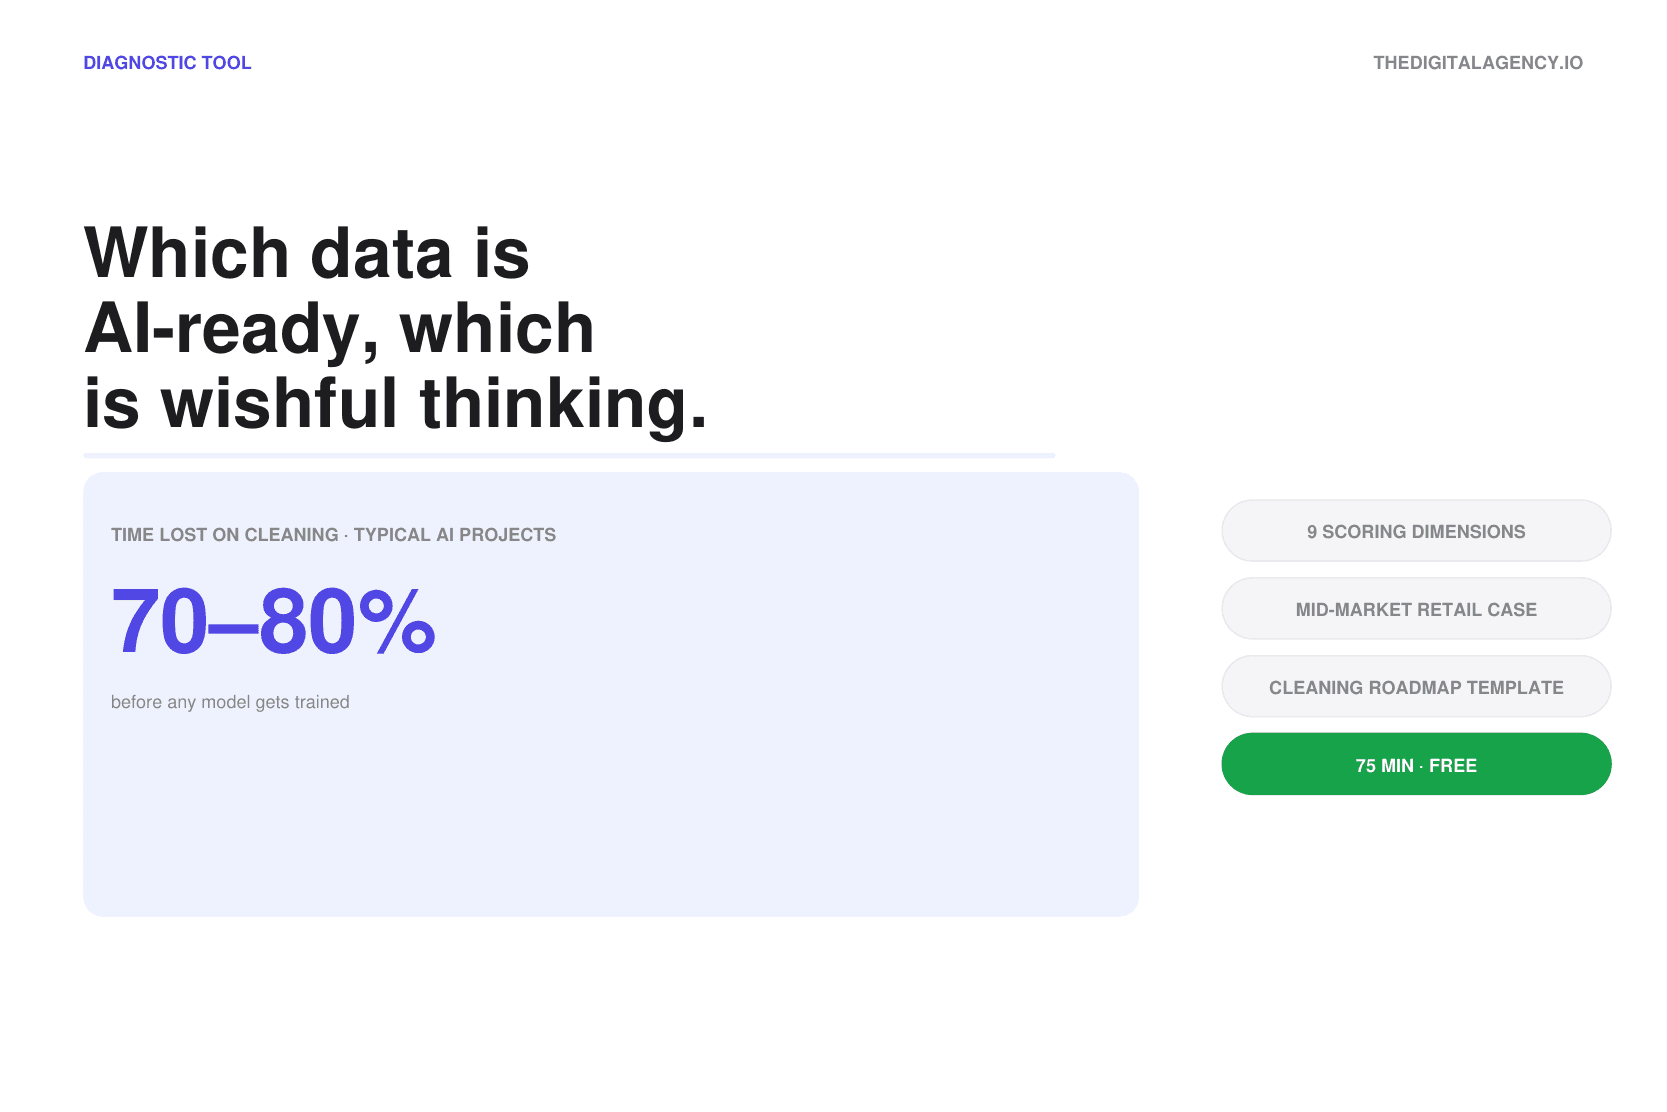Click the thin progress line under headline

pyautogui.click(x=569, y=456)
